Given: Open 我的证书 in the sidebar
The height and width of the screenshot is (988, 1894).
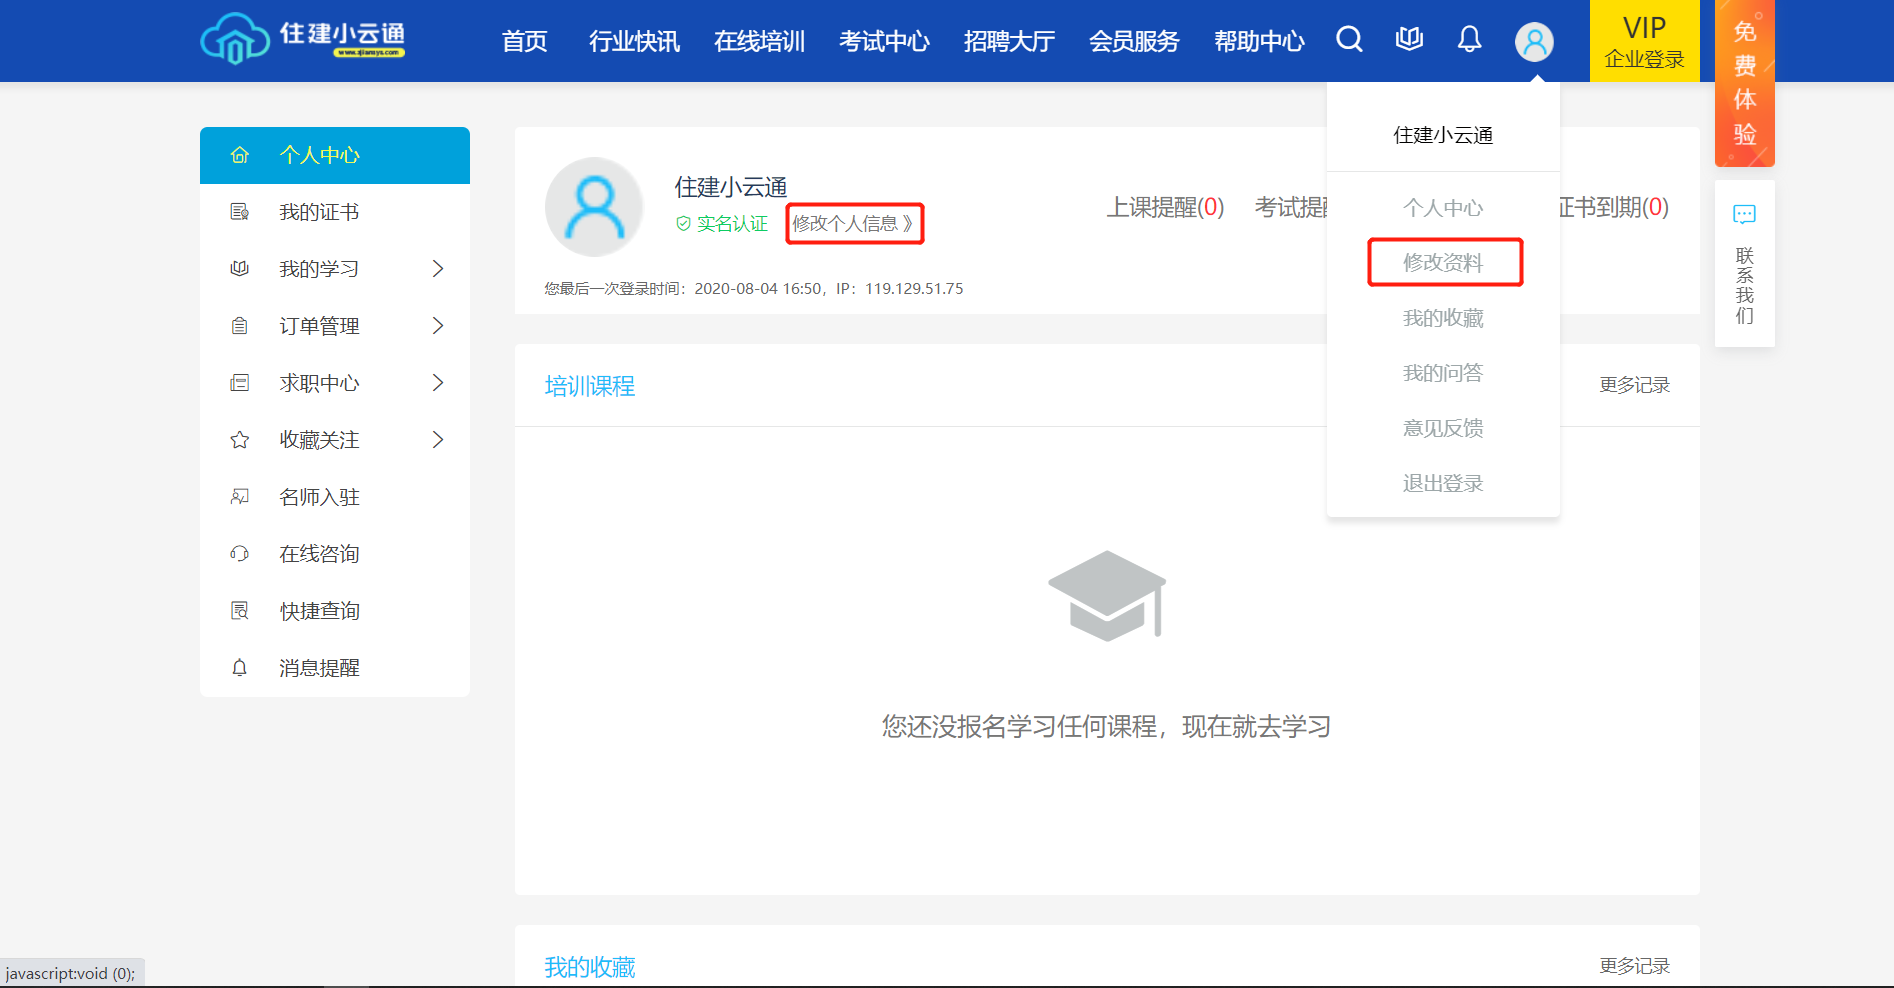Looking at the screenshot, I should 319,212.
